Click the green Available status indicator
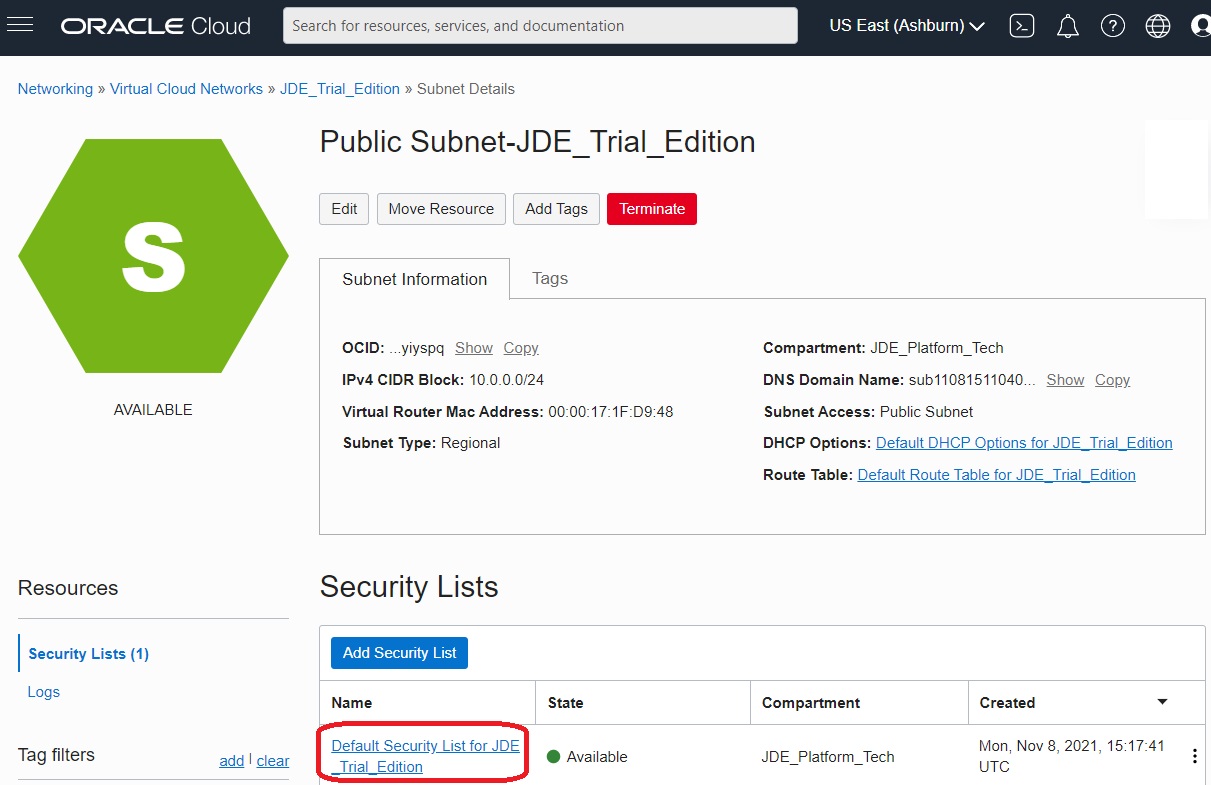The image size is (1211, 785). pos(554,757)
